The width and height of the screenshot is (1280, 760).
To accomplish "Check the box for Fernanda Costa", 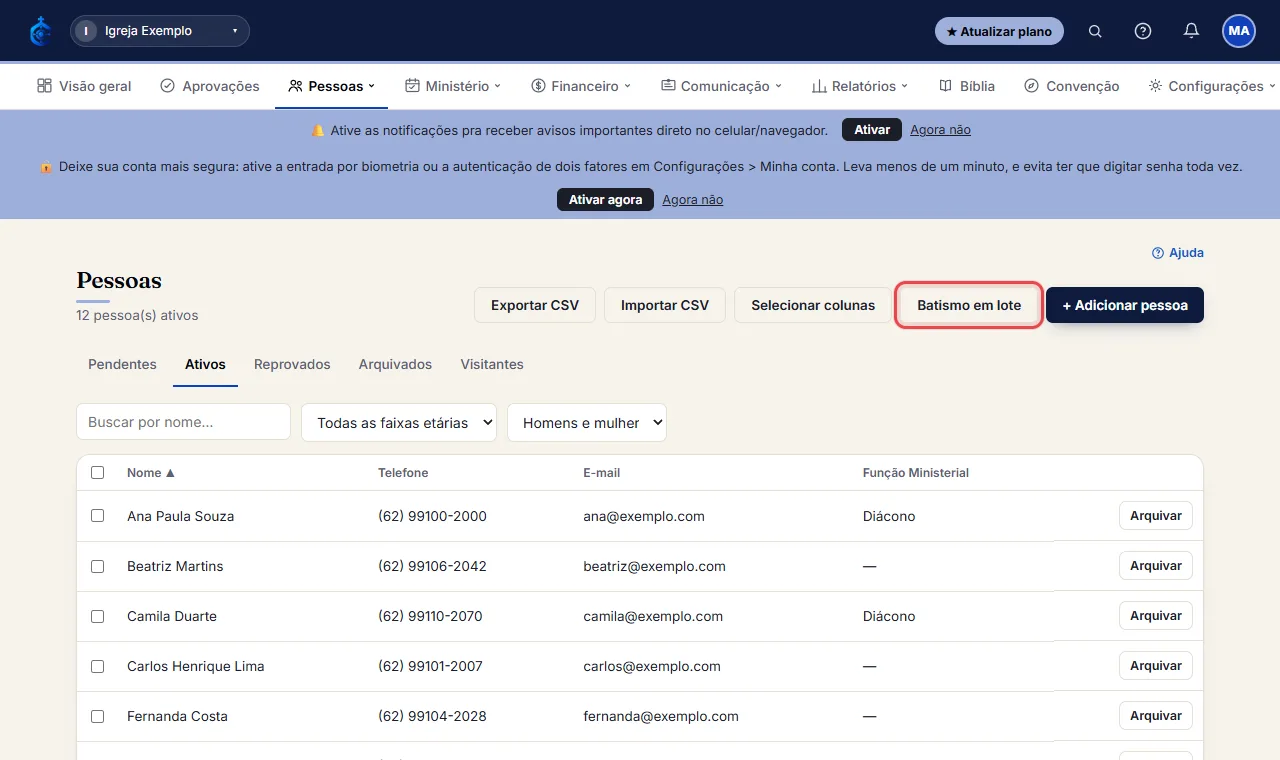I will 97,716.
